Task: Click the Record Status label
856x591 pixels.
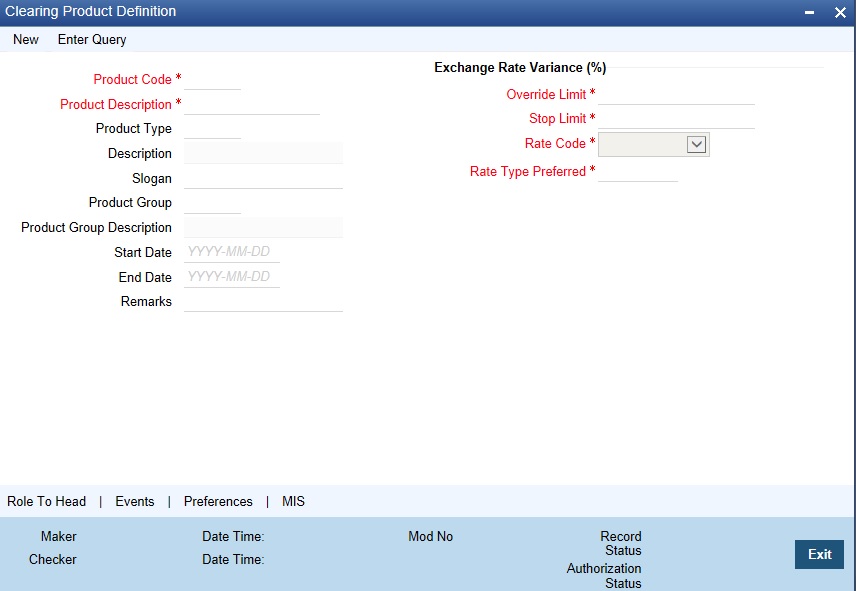Action: click(621, 543)
